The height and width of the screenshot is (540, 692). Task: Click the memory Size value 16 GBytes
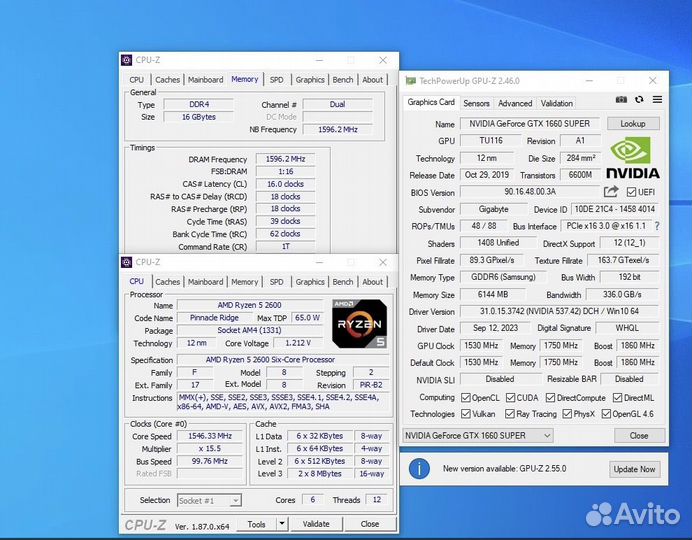[199, 117]
